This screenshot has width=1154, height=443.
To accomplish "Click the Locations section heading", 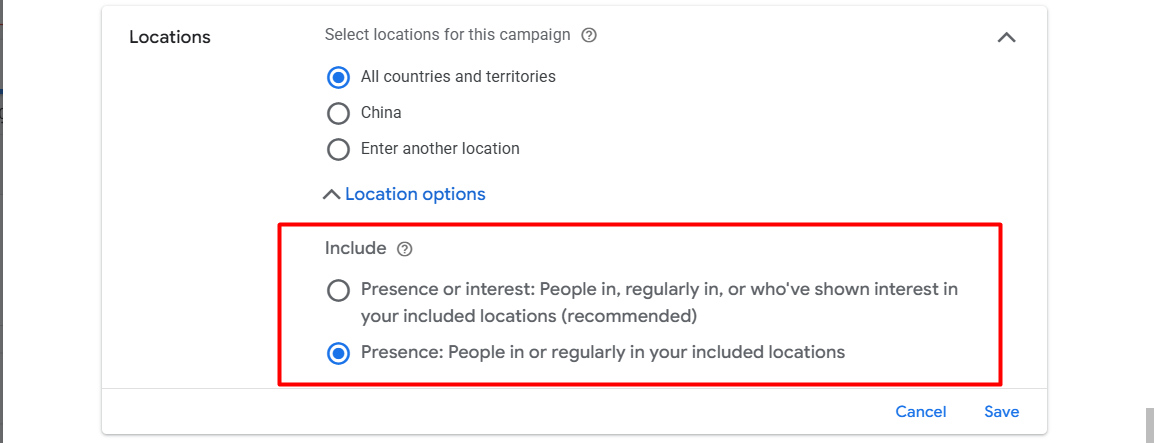I will click(170, 37).
